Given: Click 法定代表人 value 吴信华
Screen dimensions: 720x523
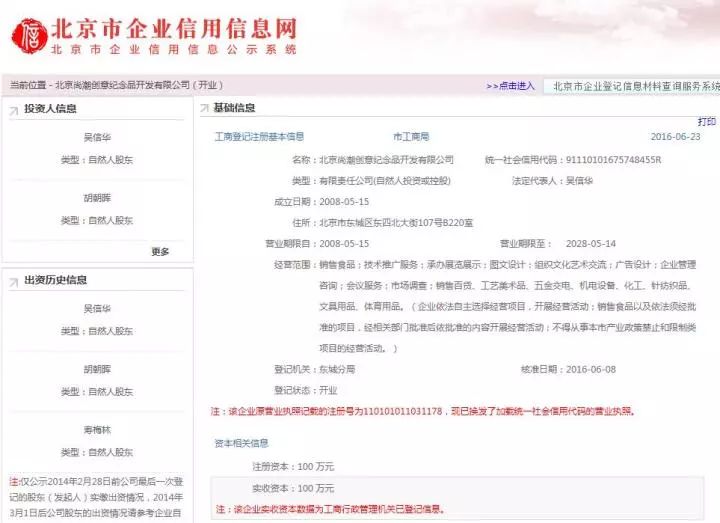Looking at the screenshot, I should tap(579, 181).
